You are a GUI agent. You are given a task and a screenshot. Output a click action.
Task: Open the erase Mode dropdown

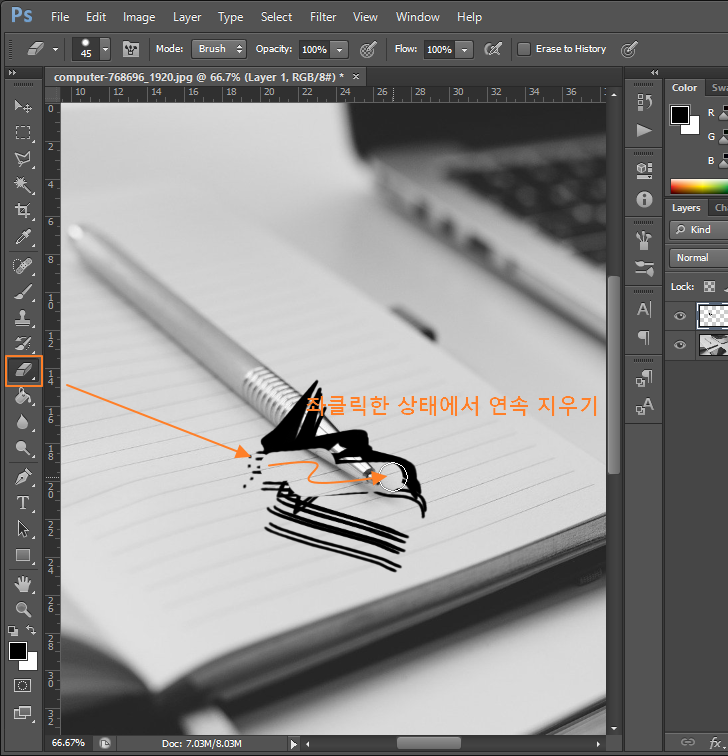click(219, 49)
